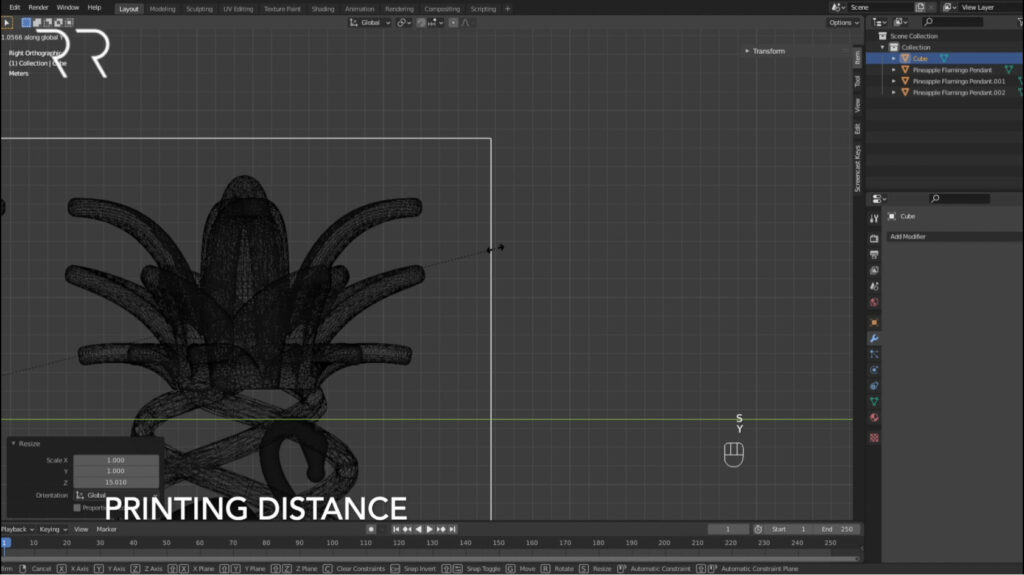Open the Output properties tab
This screenshot has width=1024, height=575.
(874, 255)
